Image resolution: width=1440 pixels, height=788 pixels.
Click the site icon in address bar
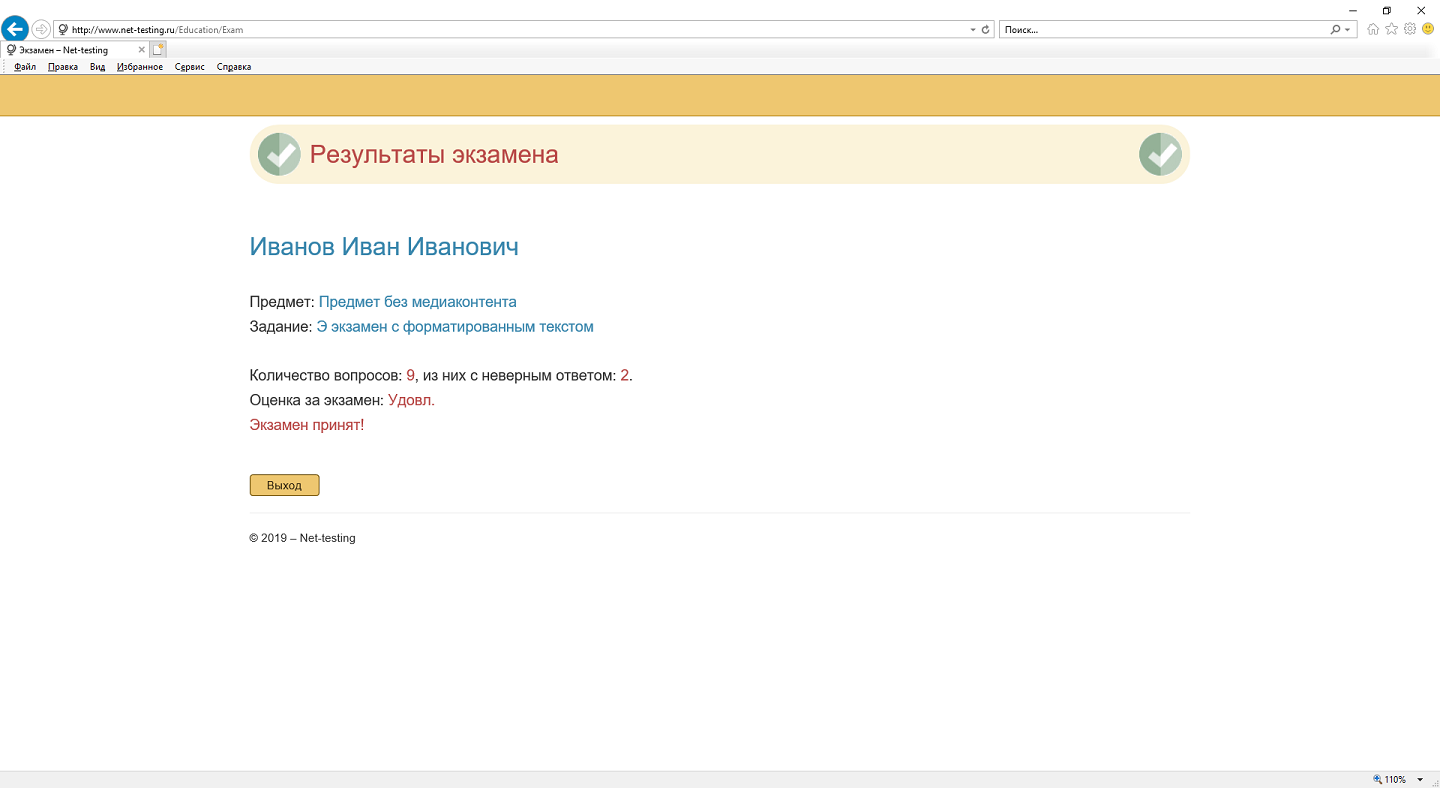63,30
